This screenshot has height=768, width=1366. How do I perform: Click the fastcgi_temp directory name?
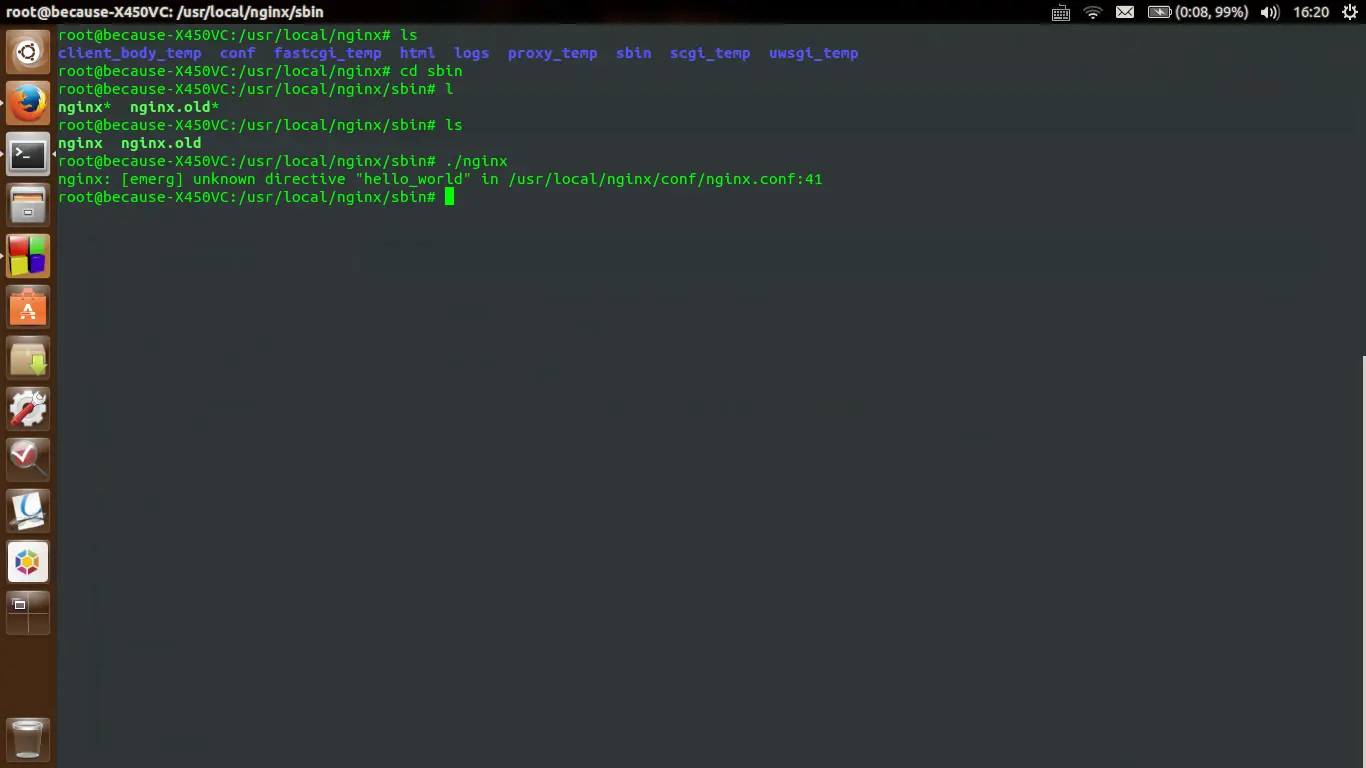[x=328, y=53]
